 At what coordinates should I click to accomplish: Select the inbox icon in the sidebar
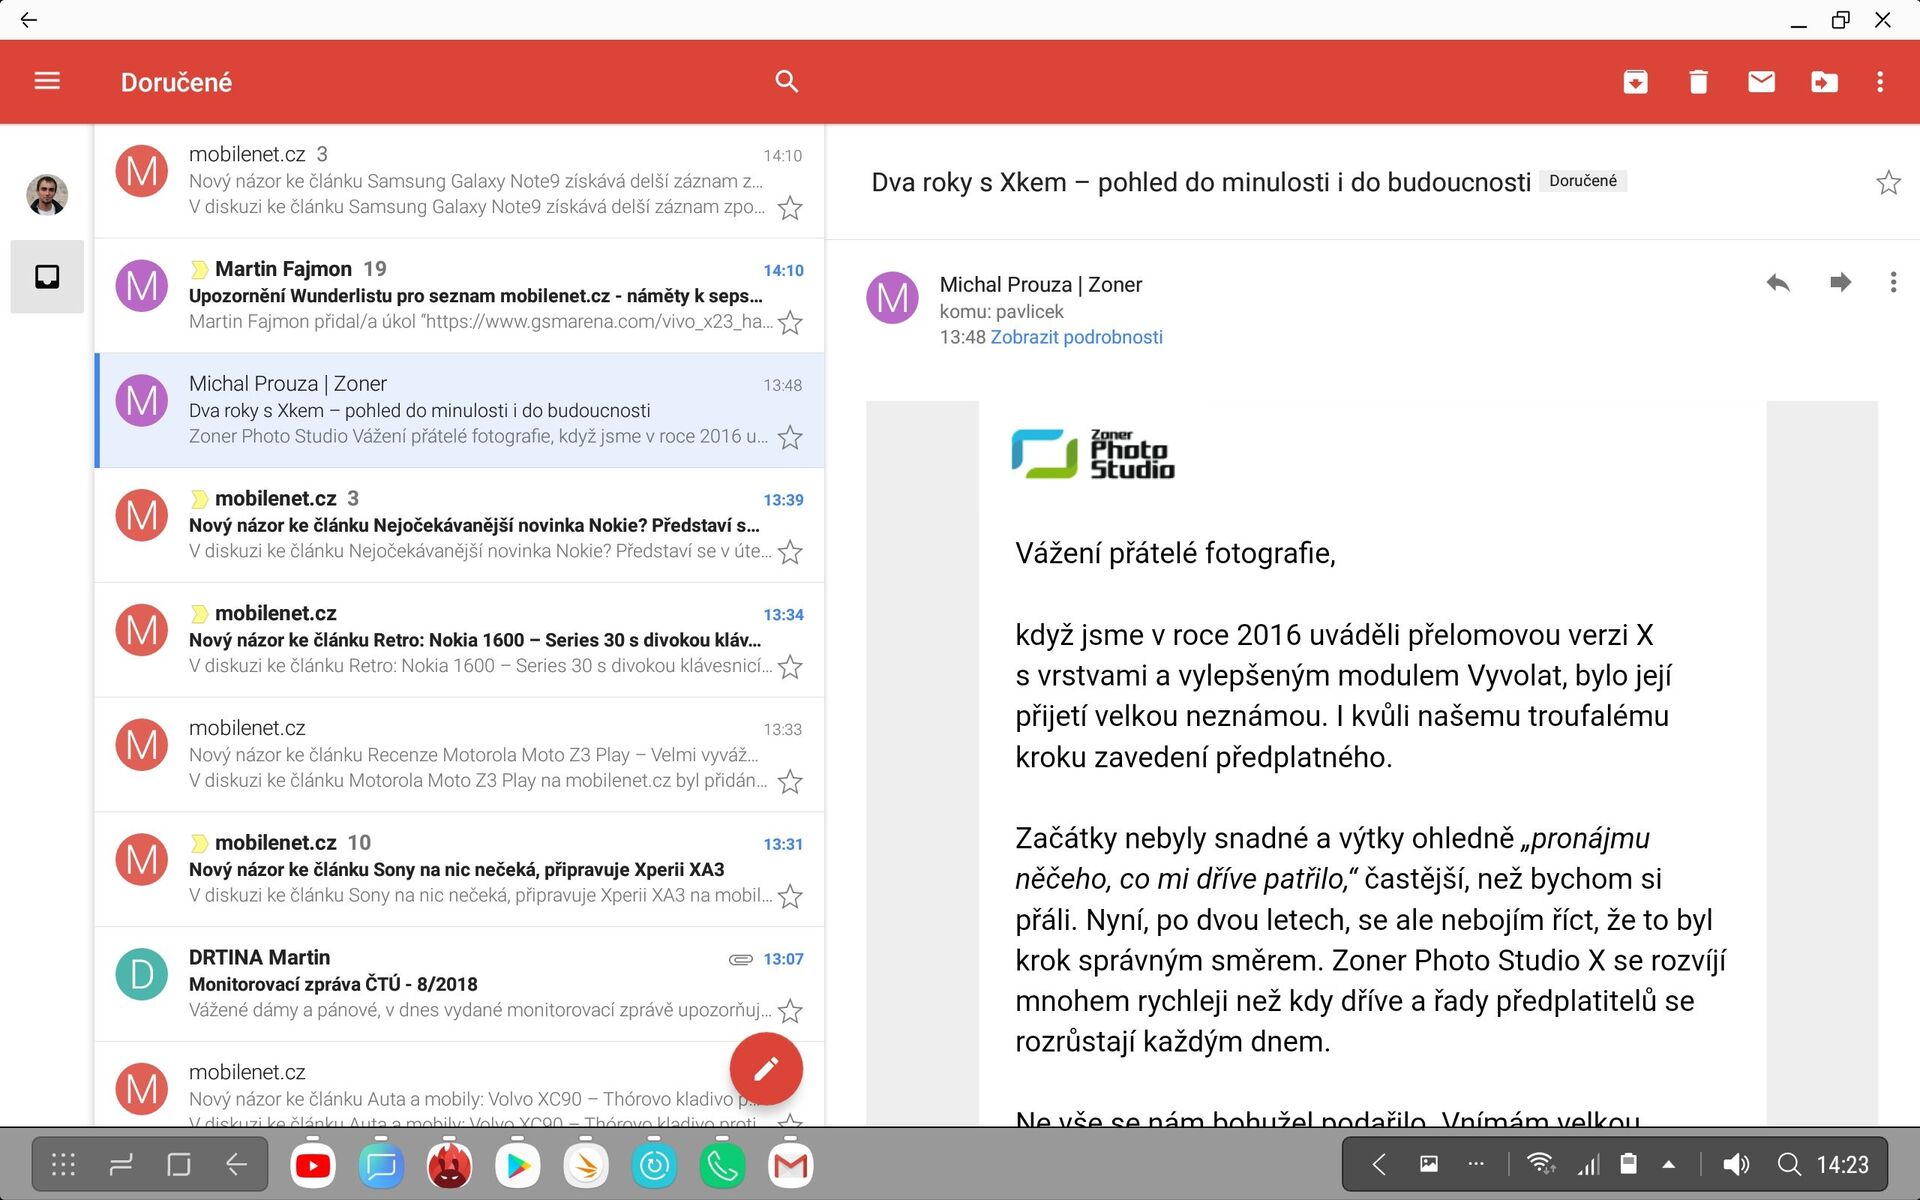(47, 277)
